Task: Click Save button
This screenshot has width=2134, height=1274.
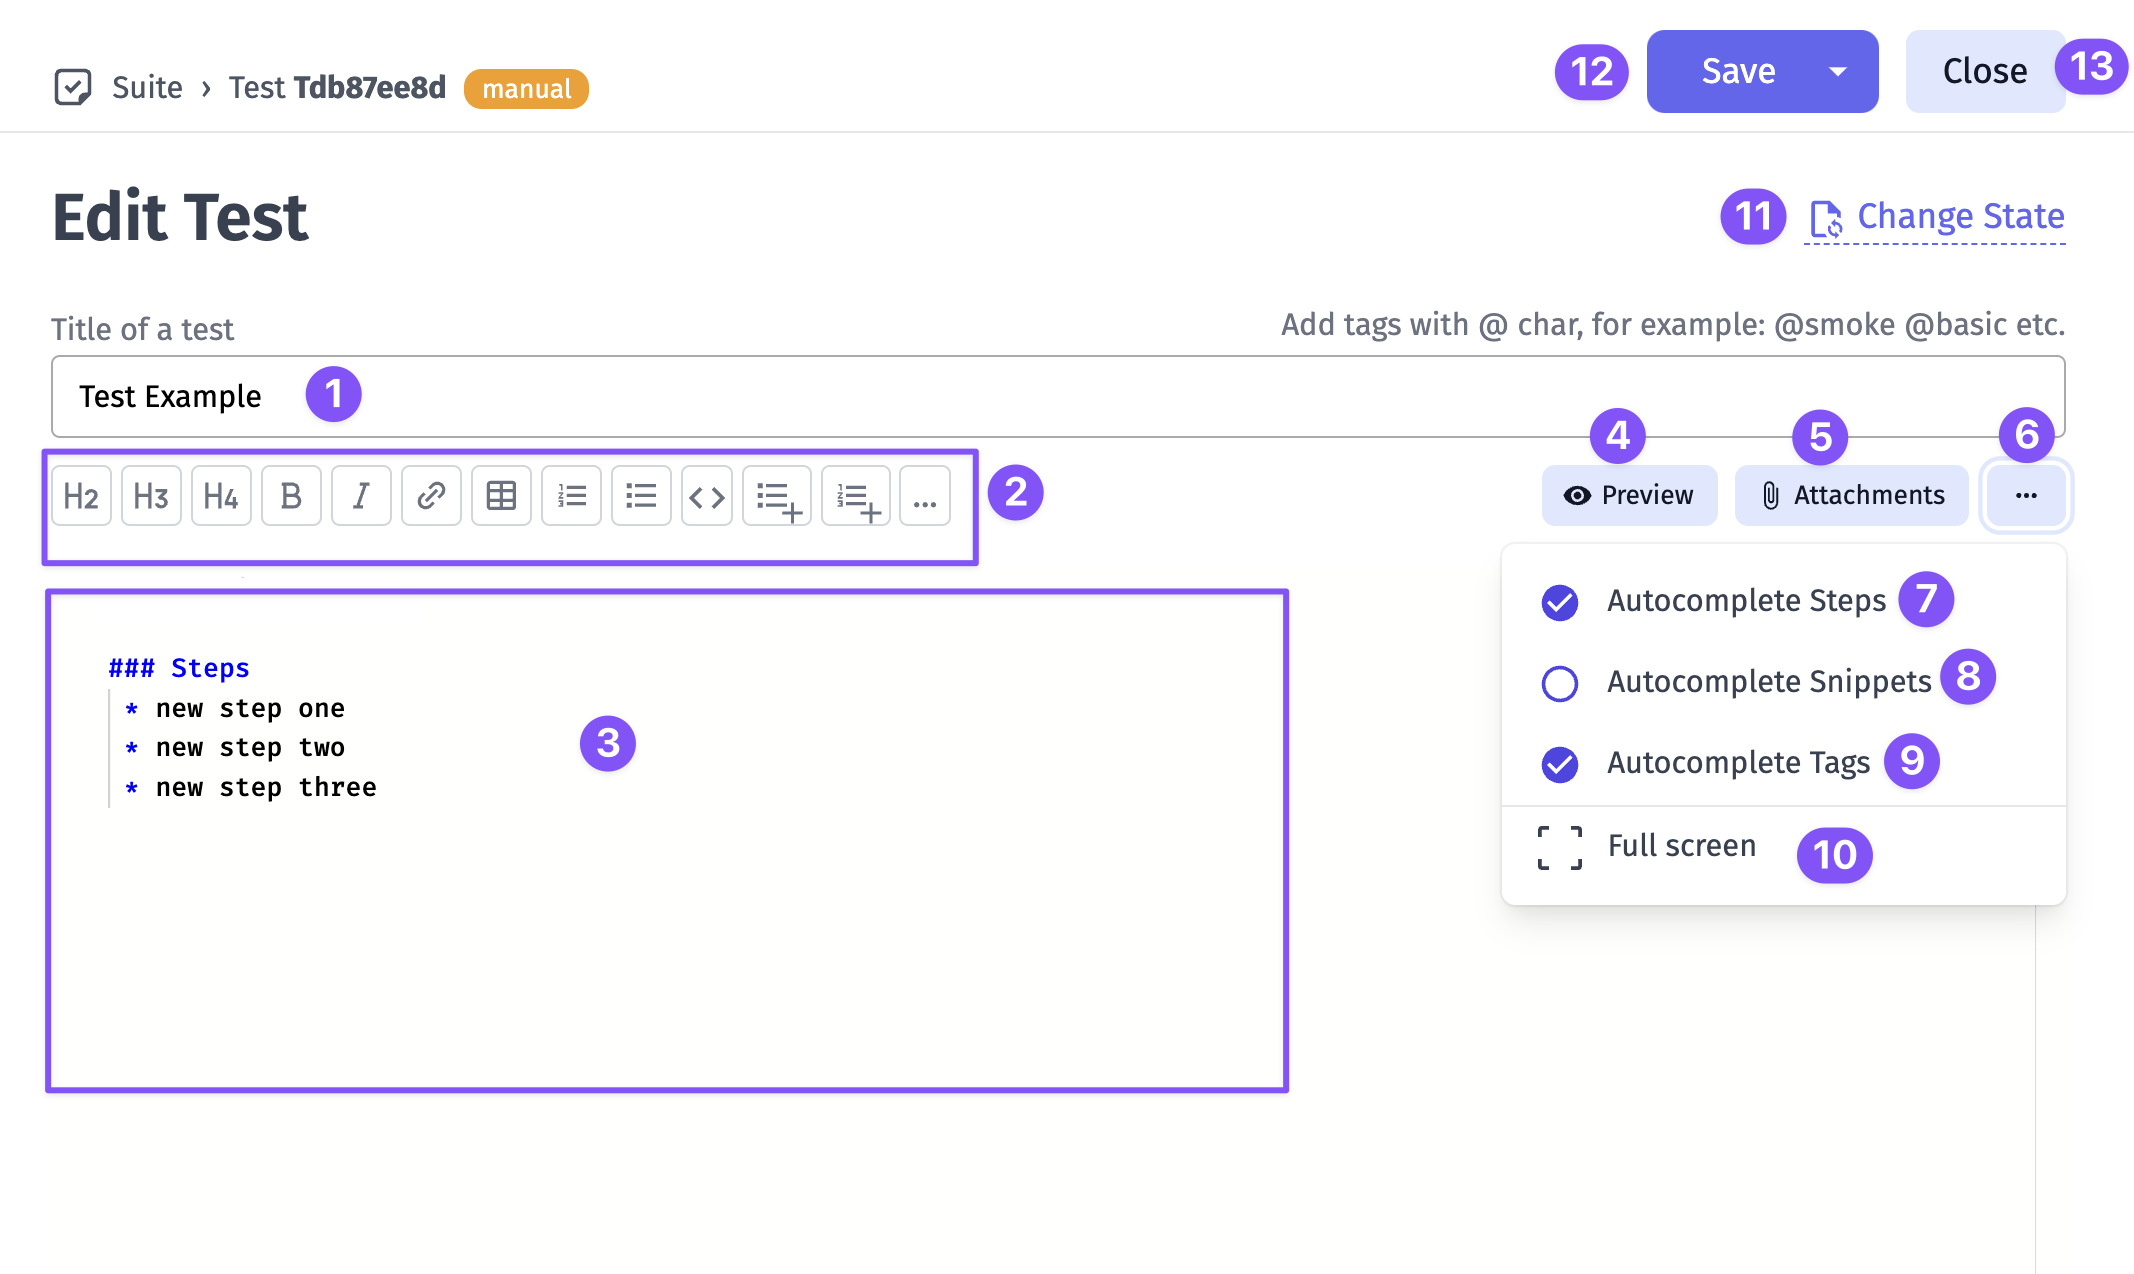Action: (1738, 72)
